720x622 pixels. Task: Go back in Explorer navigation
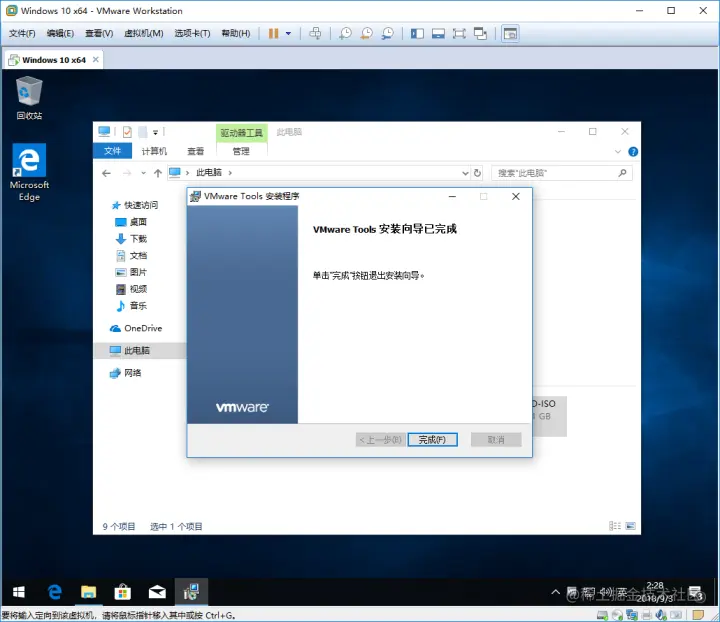tap(107, 173)
